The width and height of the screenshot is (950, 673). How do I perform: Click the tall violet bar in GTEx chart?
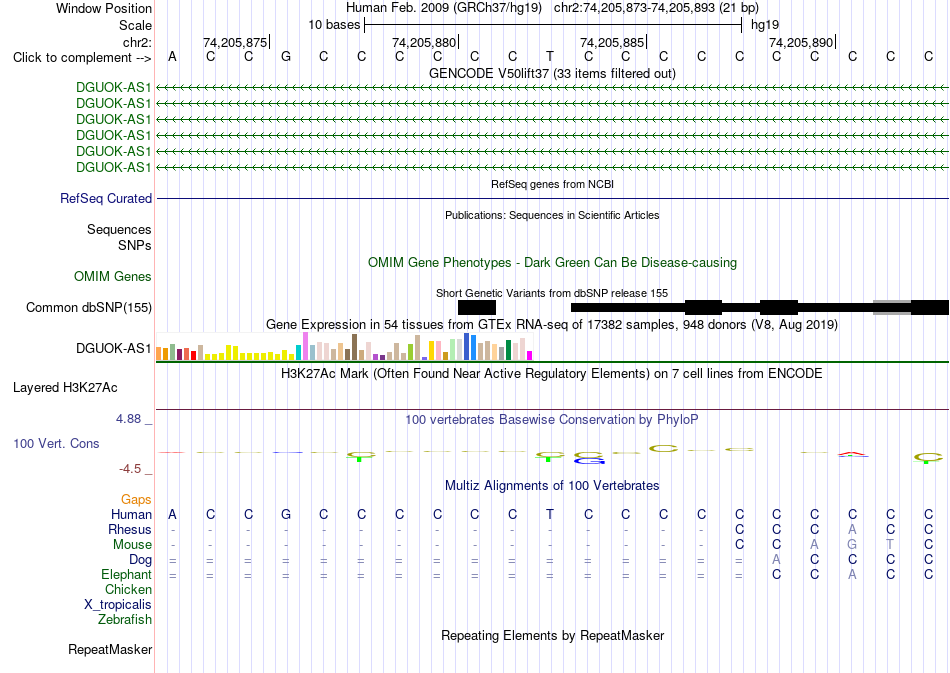tap(305, 346)
